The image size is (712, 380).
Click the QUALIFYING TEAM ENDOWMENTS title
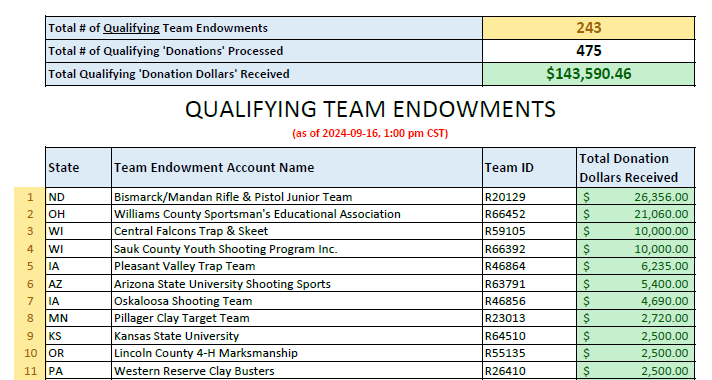pyautogui.click(x=370, y=109)
